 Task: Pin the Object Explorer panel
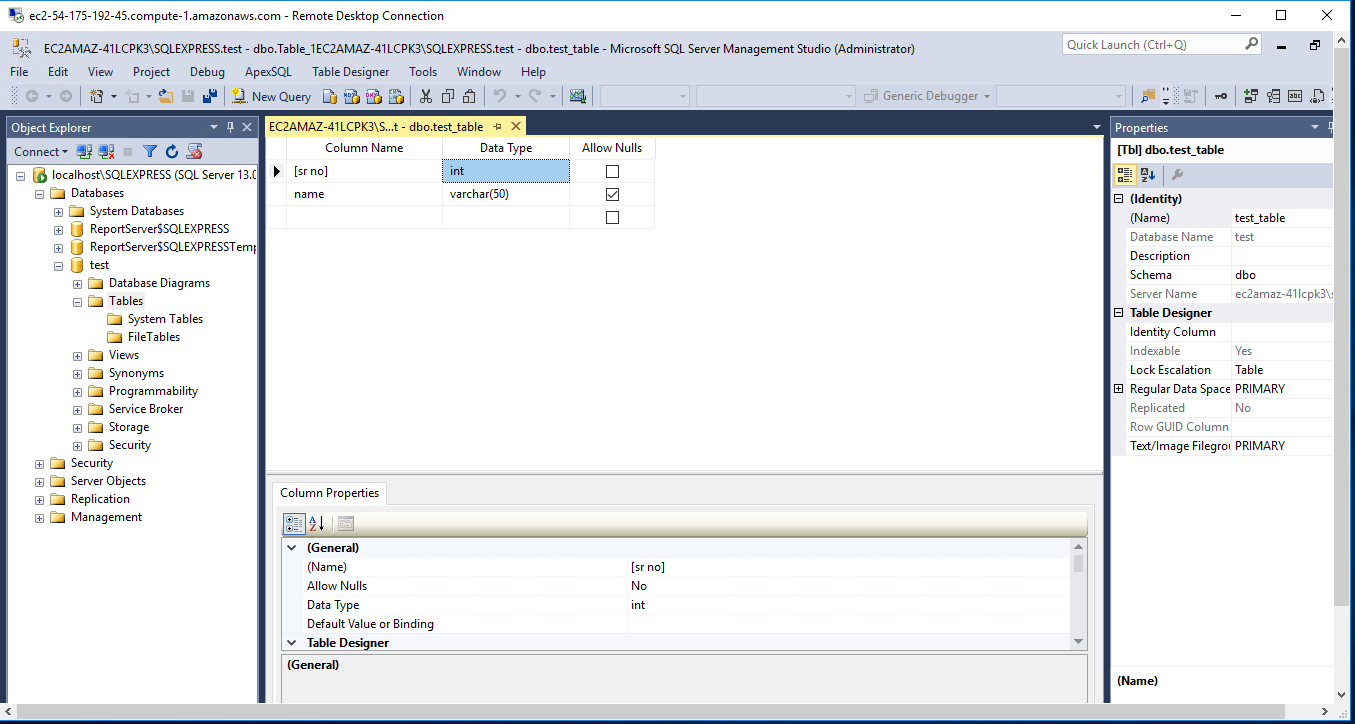click(x=228, y=127)
